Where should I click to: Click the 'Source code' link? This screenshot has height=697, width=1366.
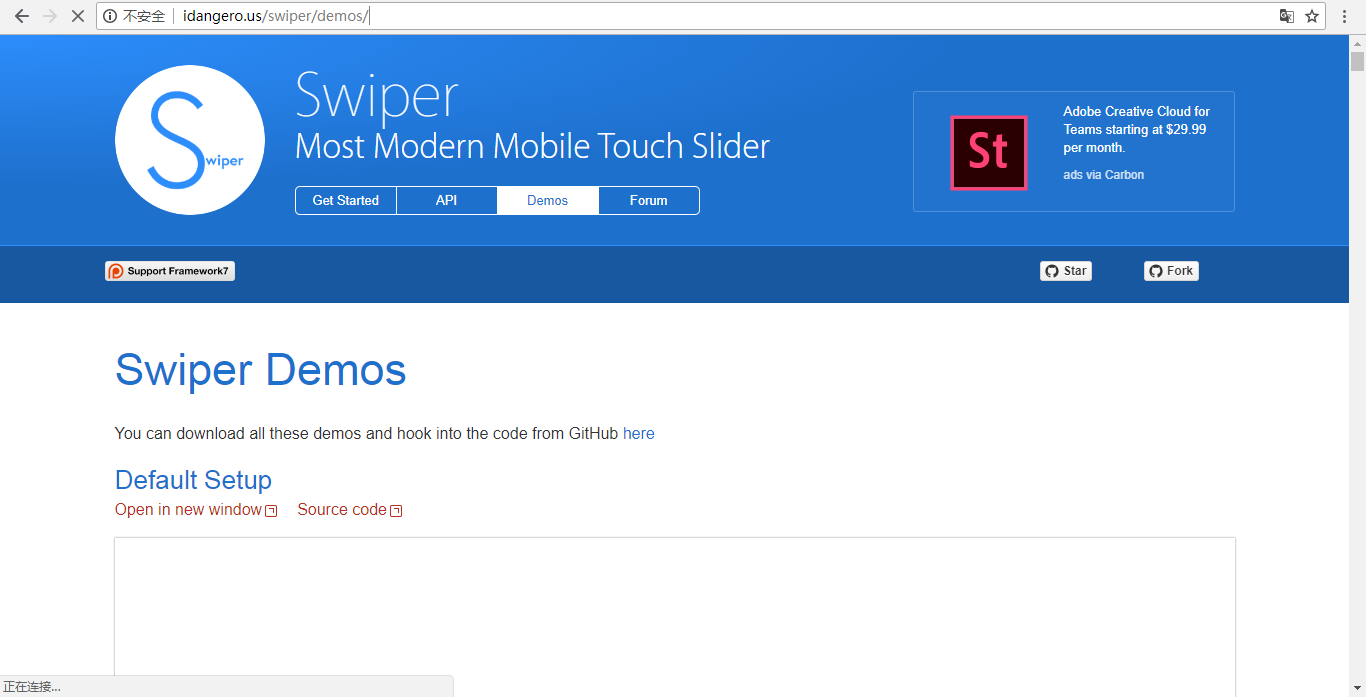point(350,509)
